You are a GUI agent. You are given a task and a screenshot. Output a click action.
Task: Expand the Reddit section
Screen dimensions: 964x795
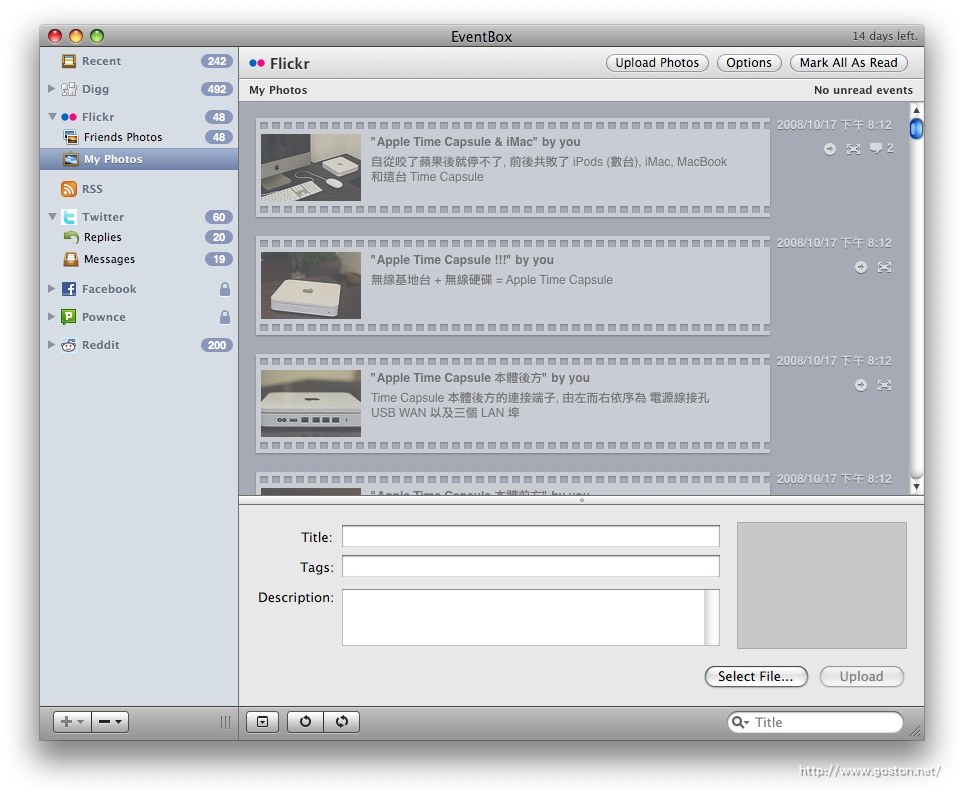[52, 344]
